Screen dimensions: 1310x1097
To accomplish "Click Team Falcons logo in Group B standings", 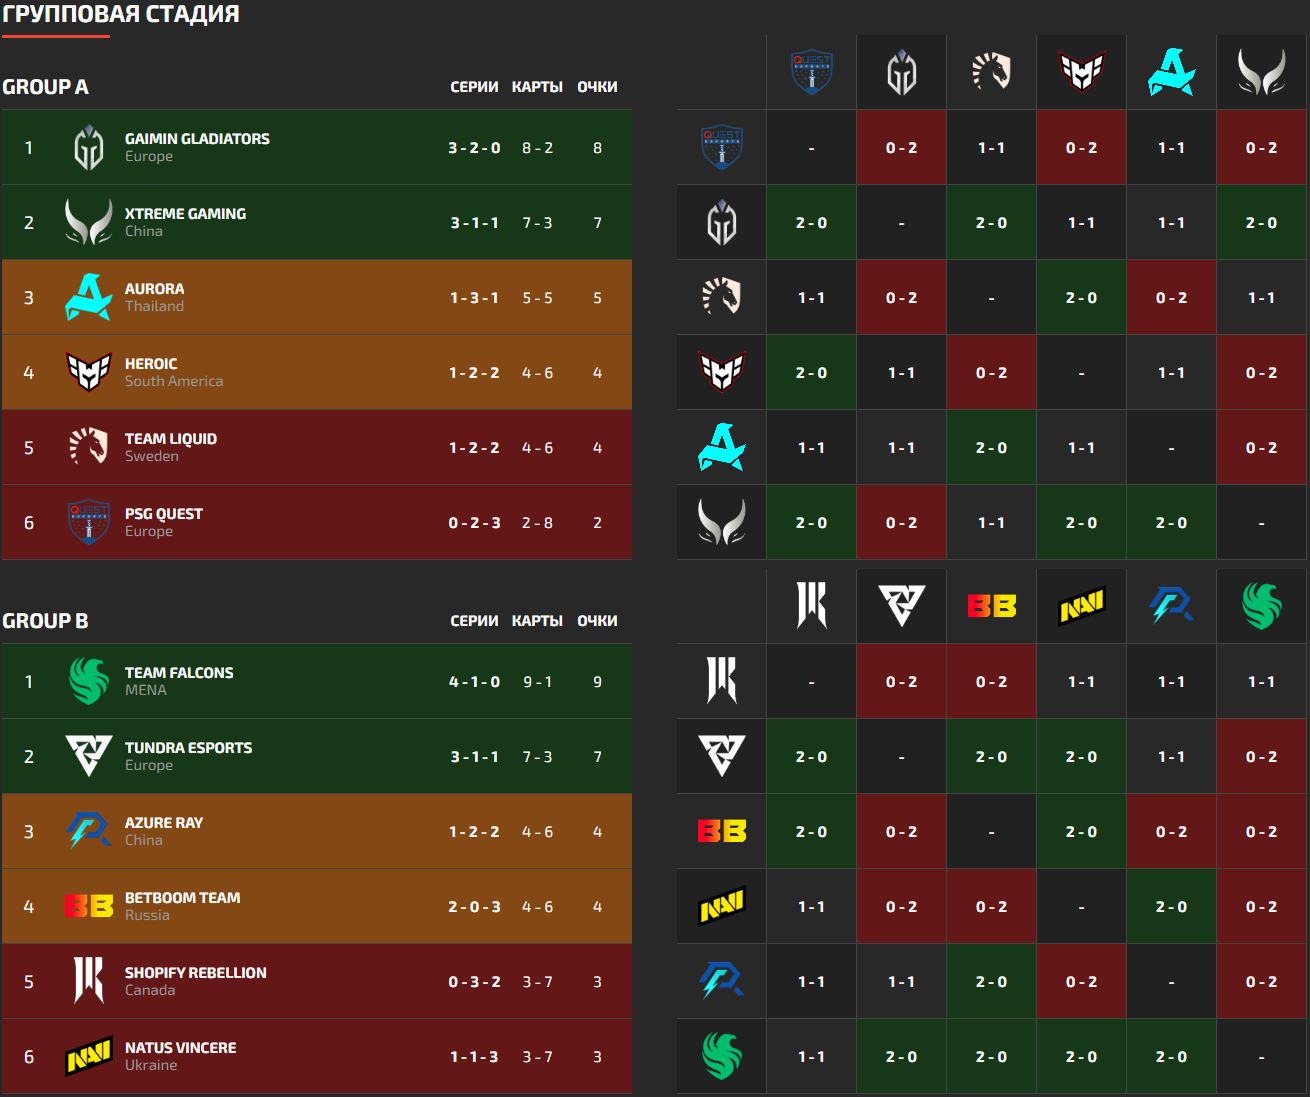I will click(x=89, y=681).
